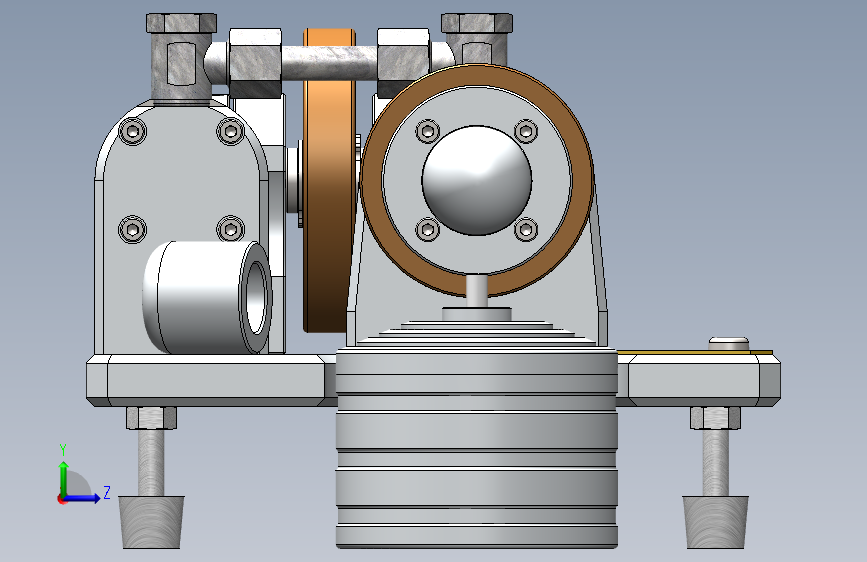
Task: Select the hex nut under the left base plate
Action: pyautogui.click(x=151, y=418)
